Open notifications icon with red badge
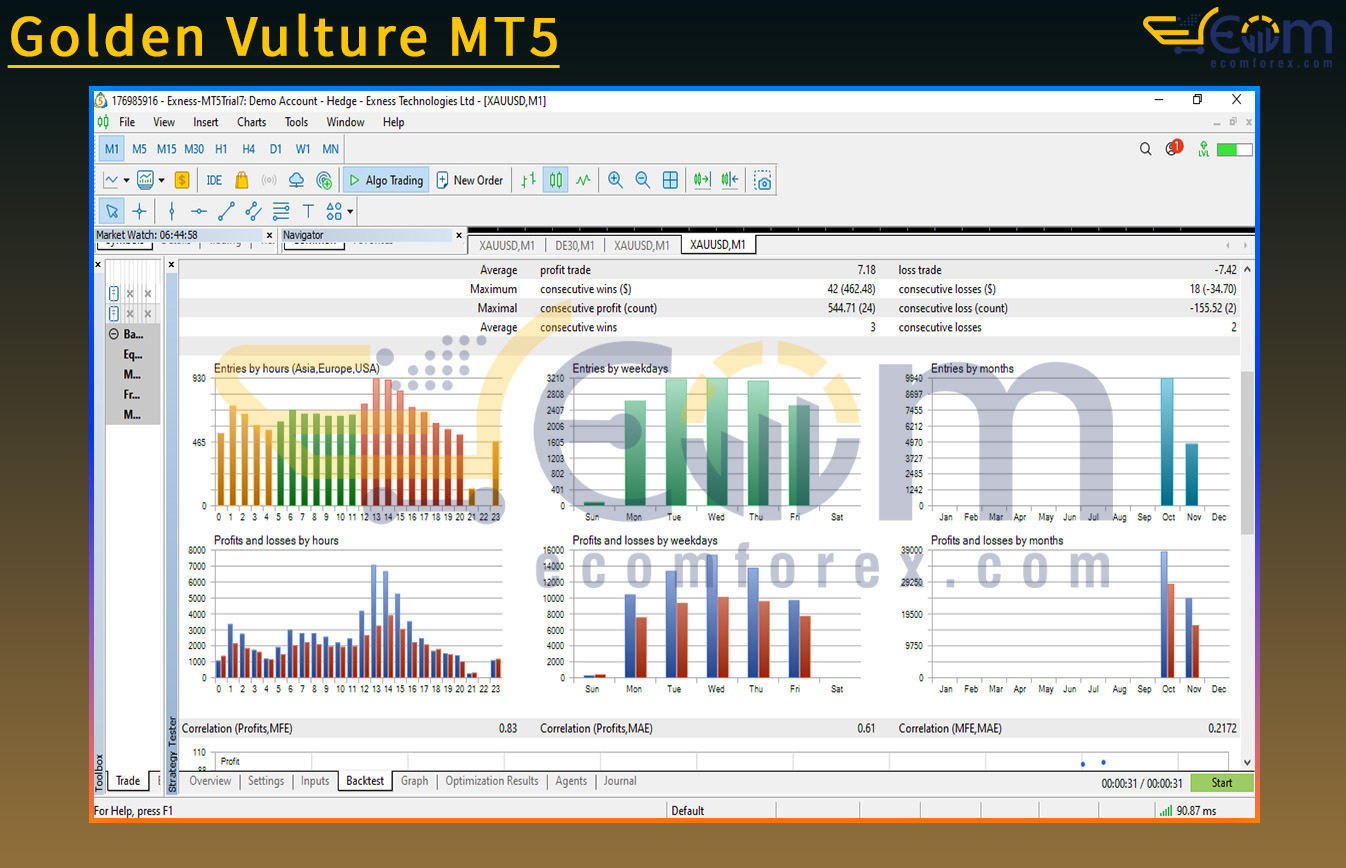The image size is (1346, 868). [1173, 149]
